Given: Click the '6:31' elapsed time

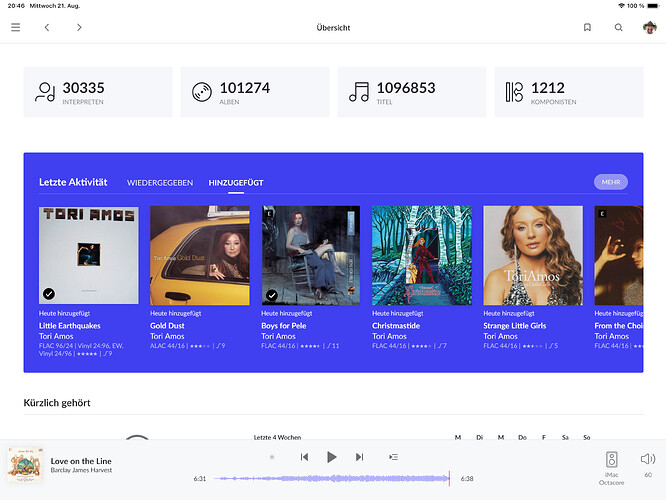Looking at the screenshot, I should click(200, 478).
